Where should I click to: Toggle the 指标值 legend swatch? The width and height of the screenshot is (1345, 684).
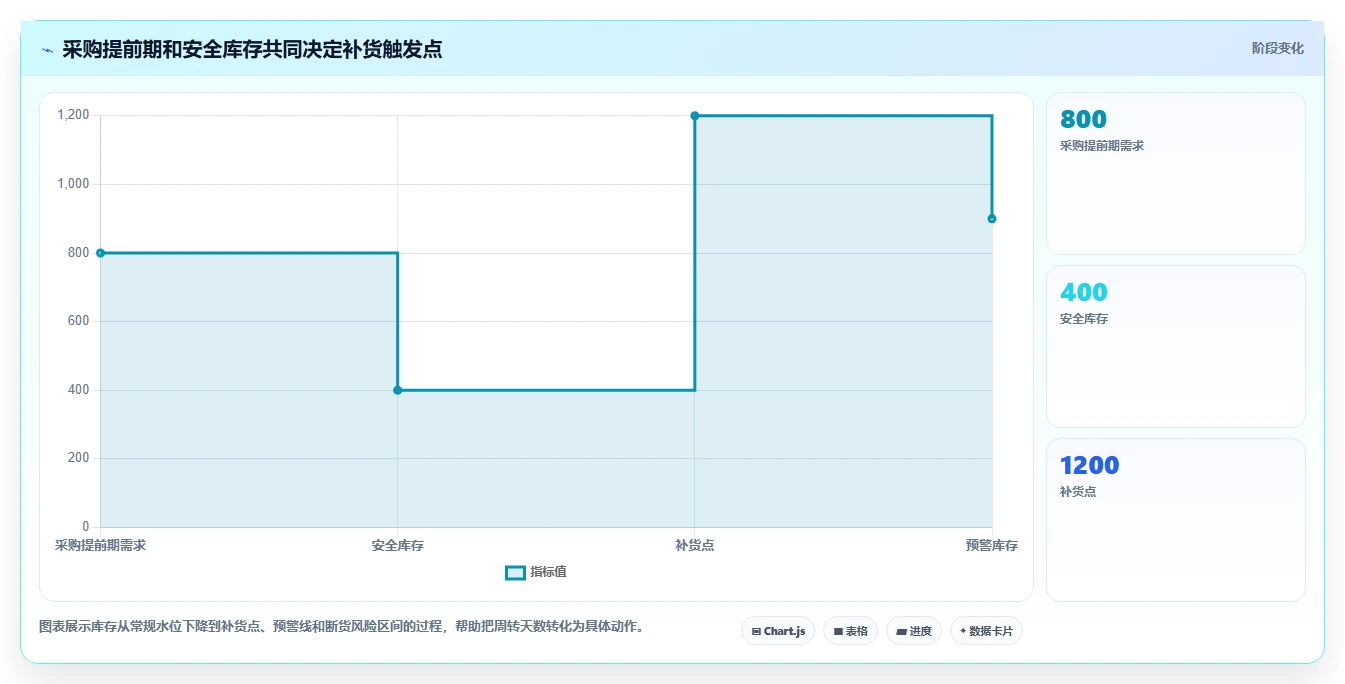(x=515, y=573)
